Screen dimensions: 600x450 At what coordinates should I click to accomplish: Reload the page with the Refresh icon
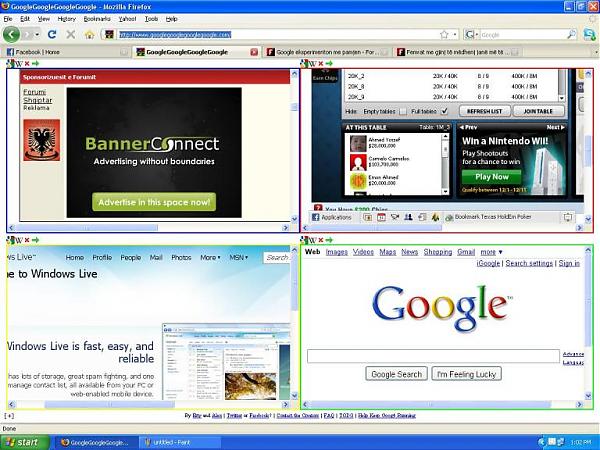coord(52,34)
